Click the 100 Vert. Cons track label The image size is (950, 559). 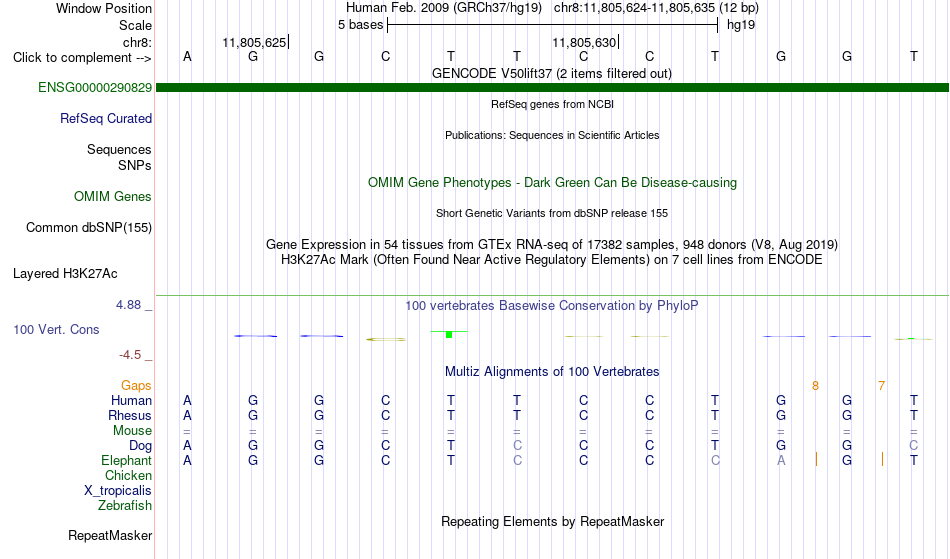coord(56,329)
